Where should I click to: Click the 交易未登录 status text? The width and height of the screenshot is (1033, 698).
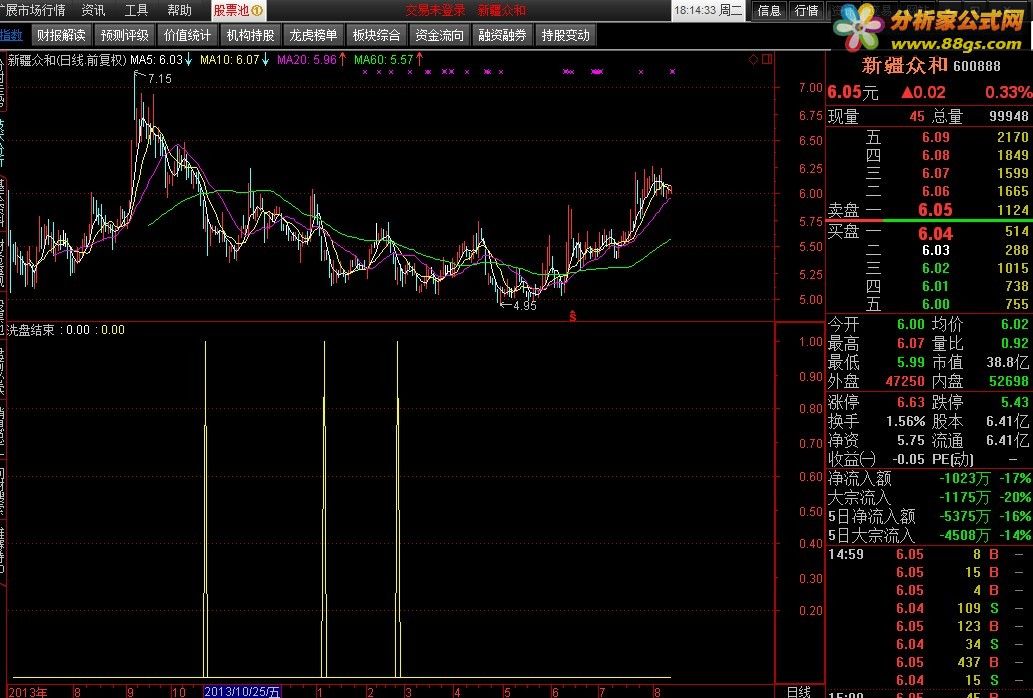(435, 11)
